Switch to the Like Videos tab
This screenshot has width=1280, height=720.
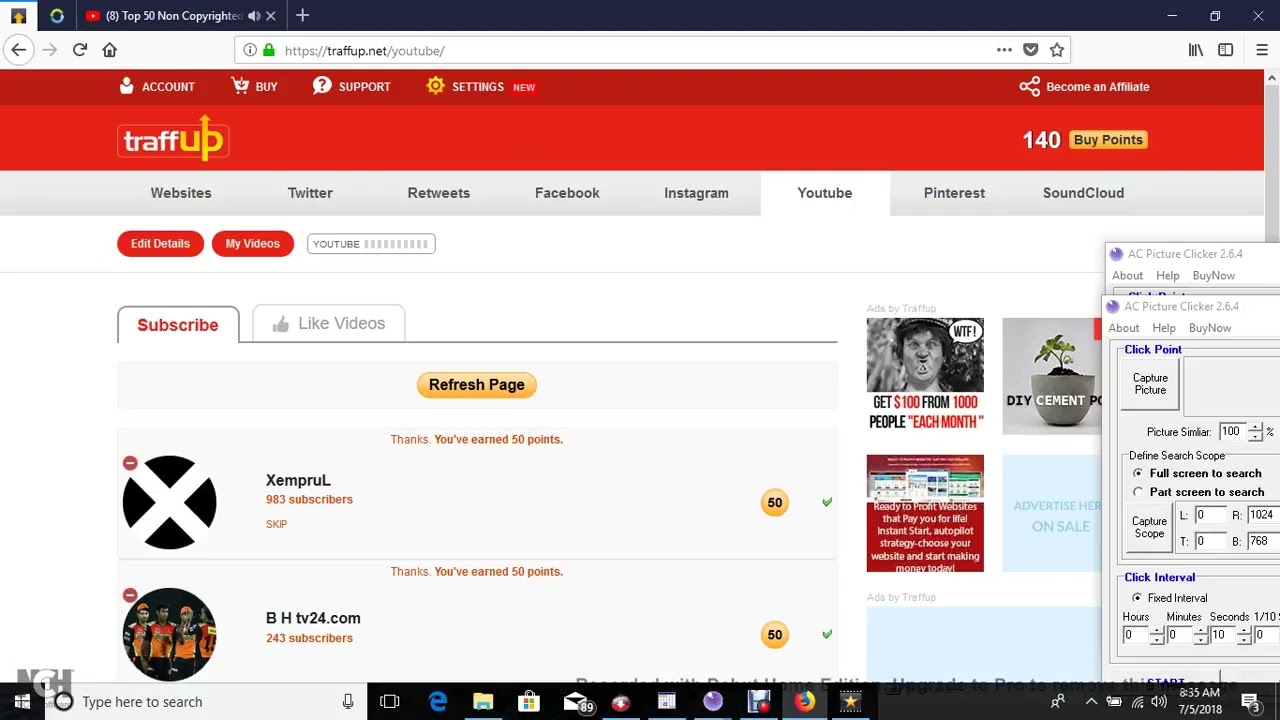click(328, 323)
